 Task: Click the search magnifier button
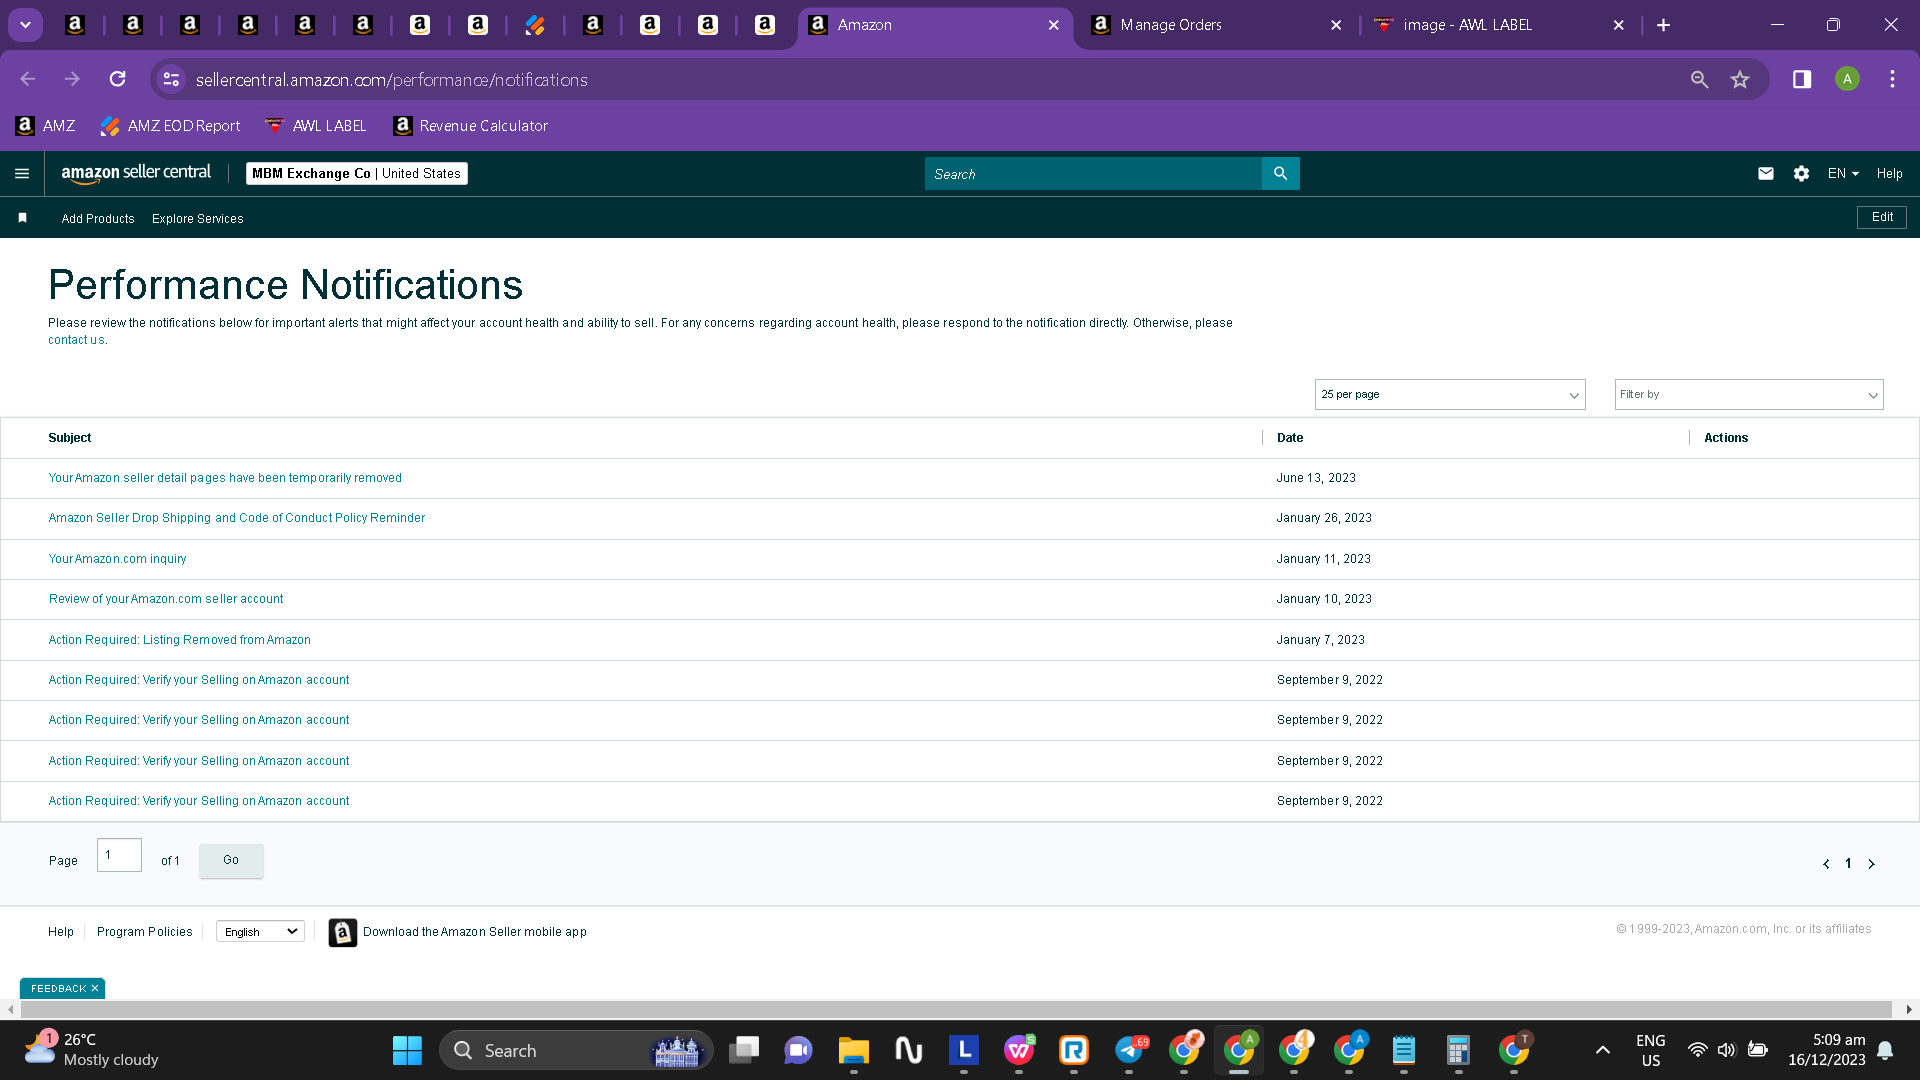point(1280,174)
